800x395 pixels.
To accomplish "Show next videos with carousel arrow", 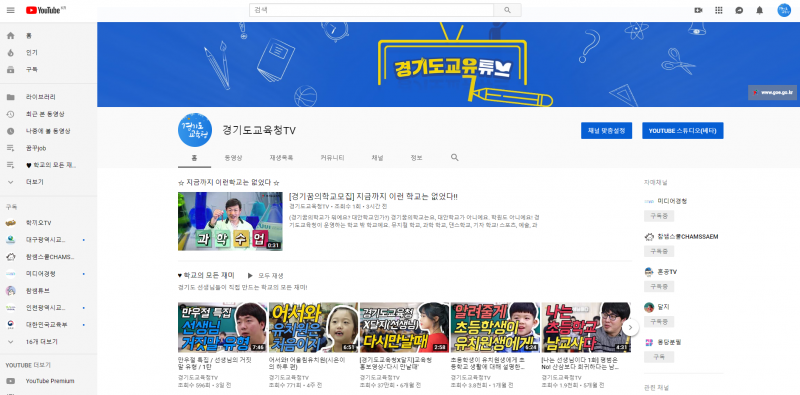I will pos(631,328).
